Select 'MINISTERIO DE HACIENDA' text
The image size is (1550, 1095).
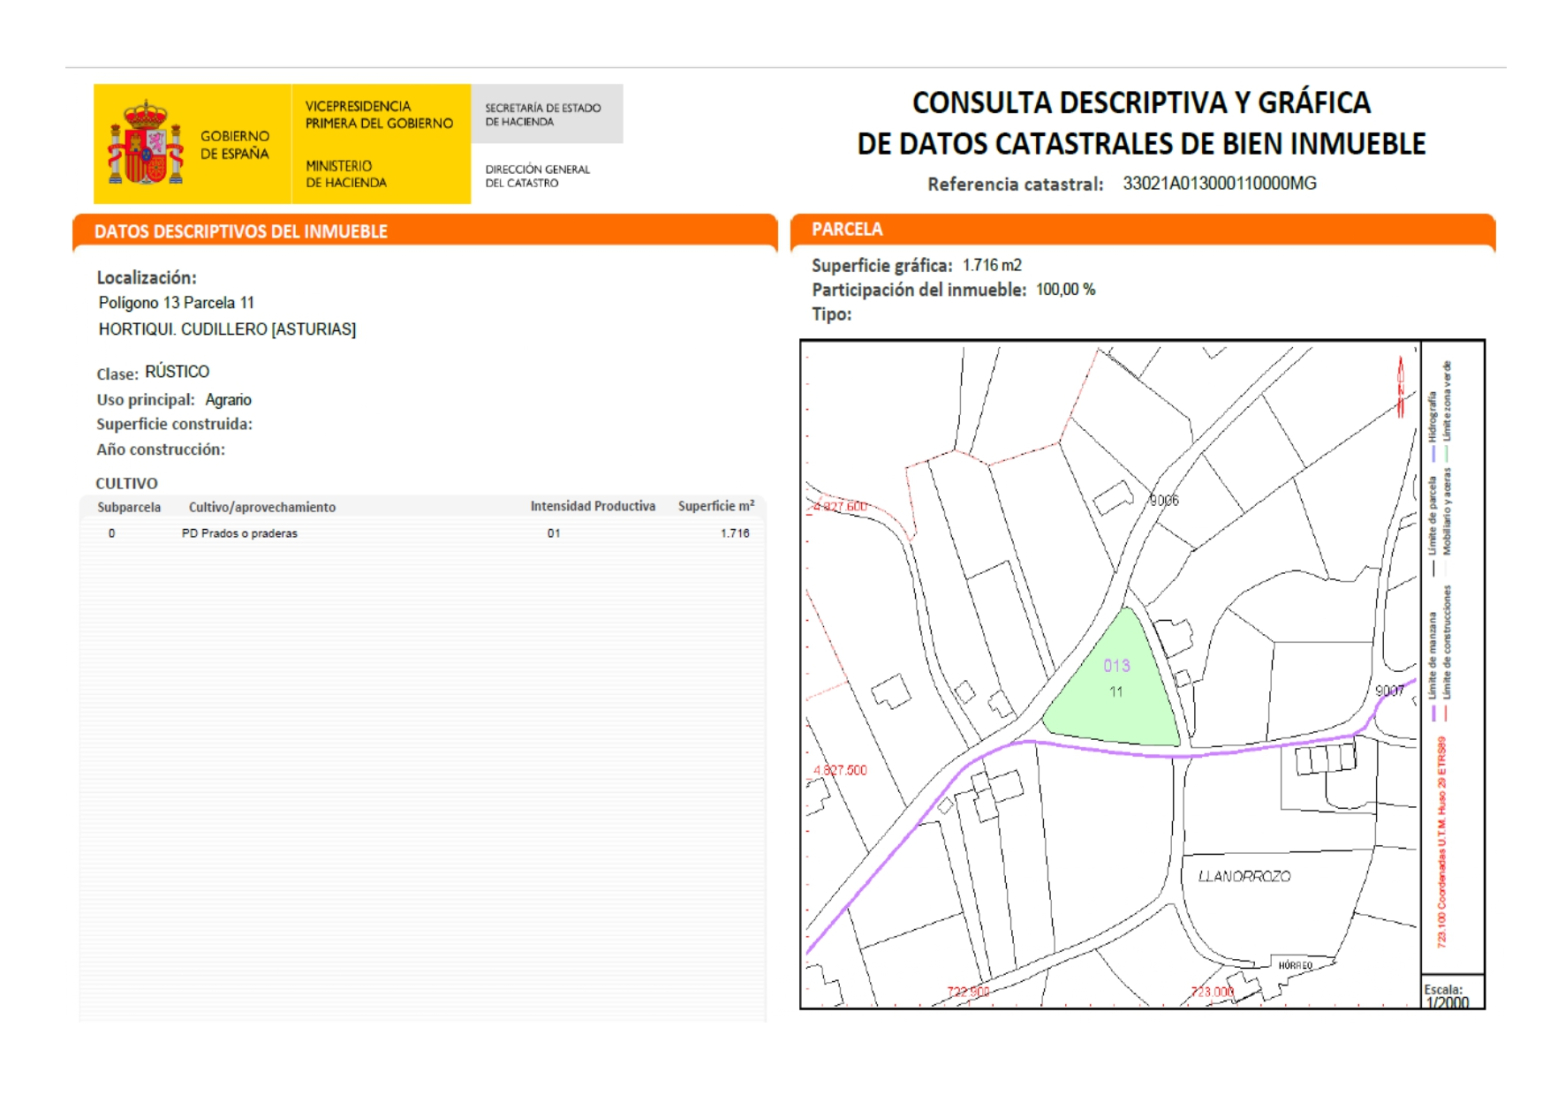345,174
